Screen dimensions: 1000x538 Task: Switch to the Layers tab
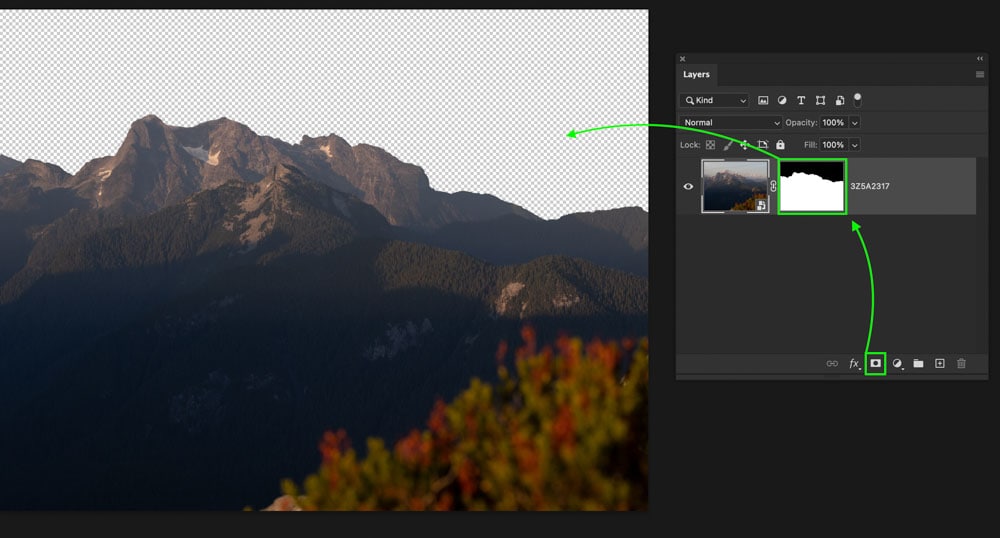pos(696,75)
